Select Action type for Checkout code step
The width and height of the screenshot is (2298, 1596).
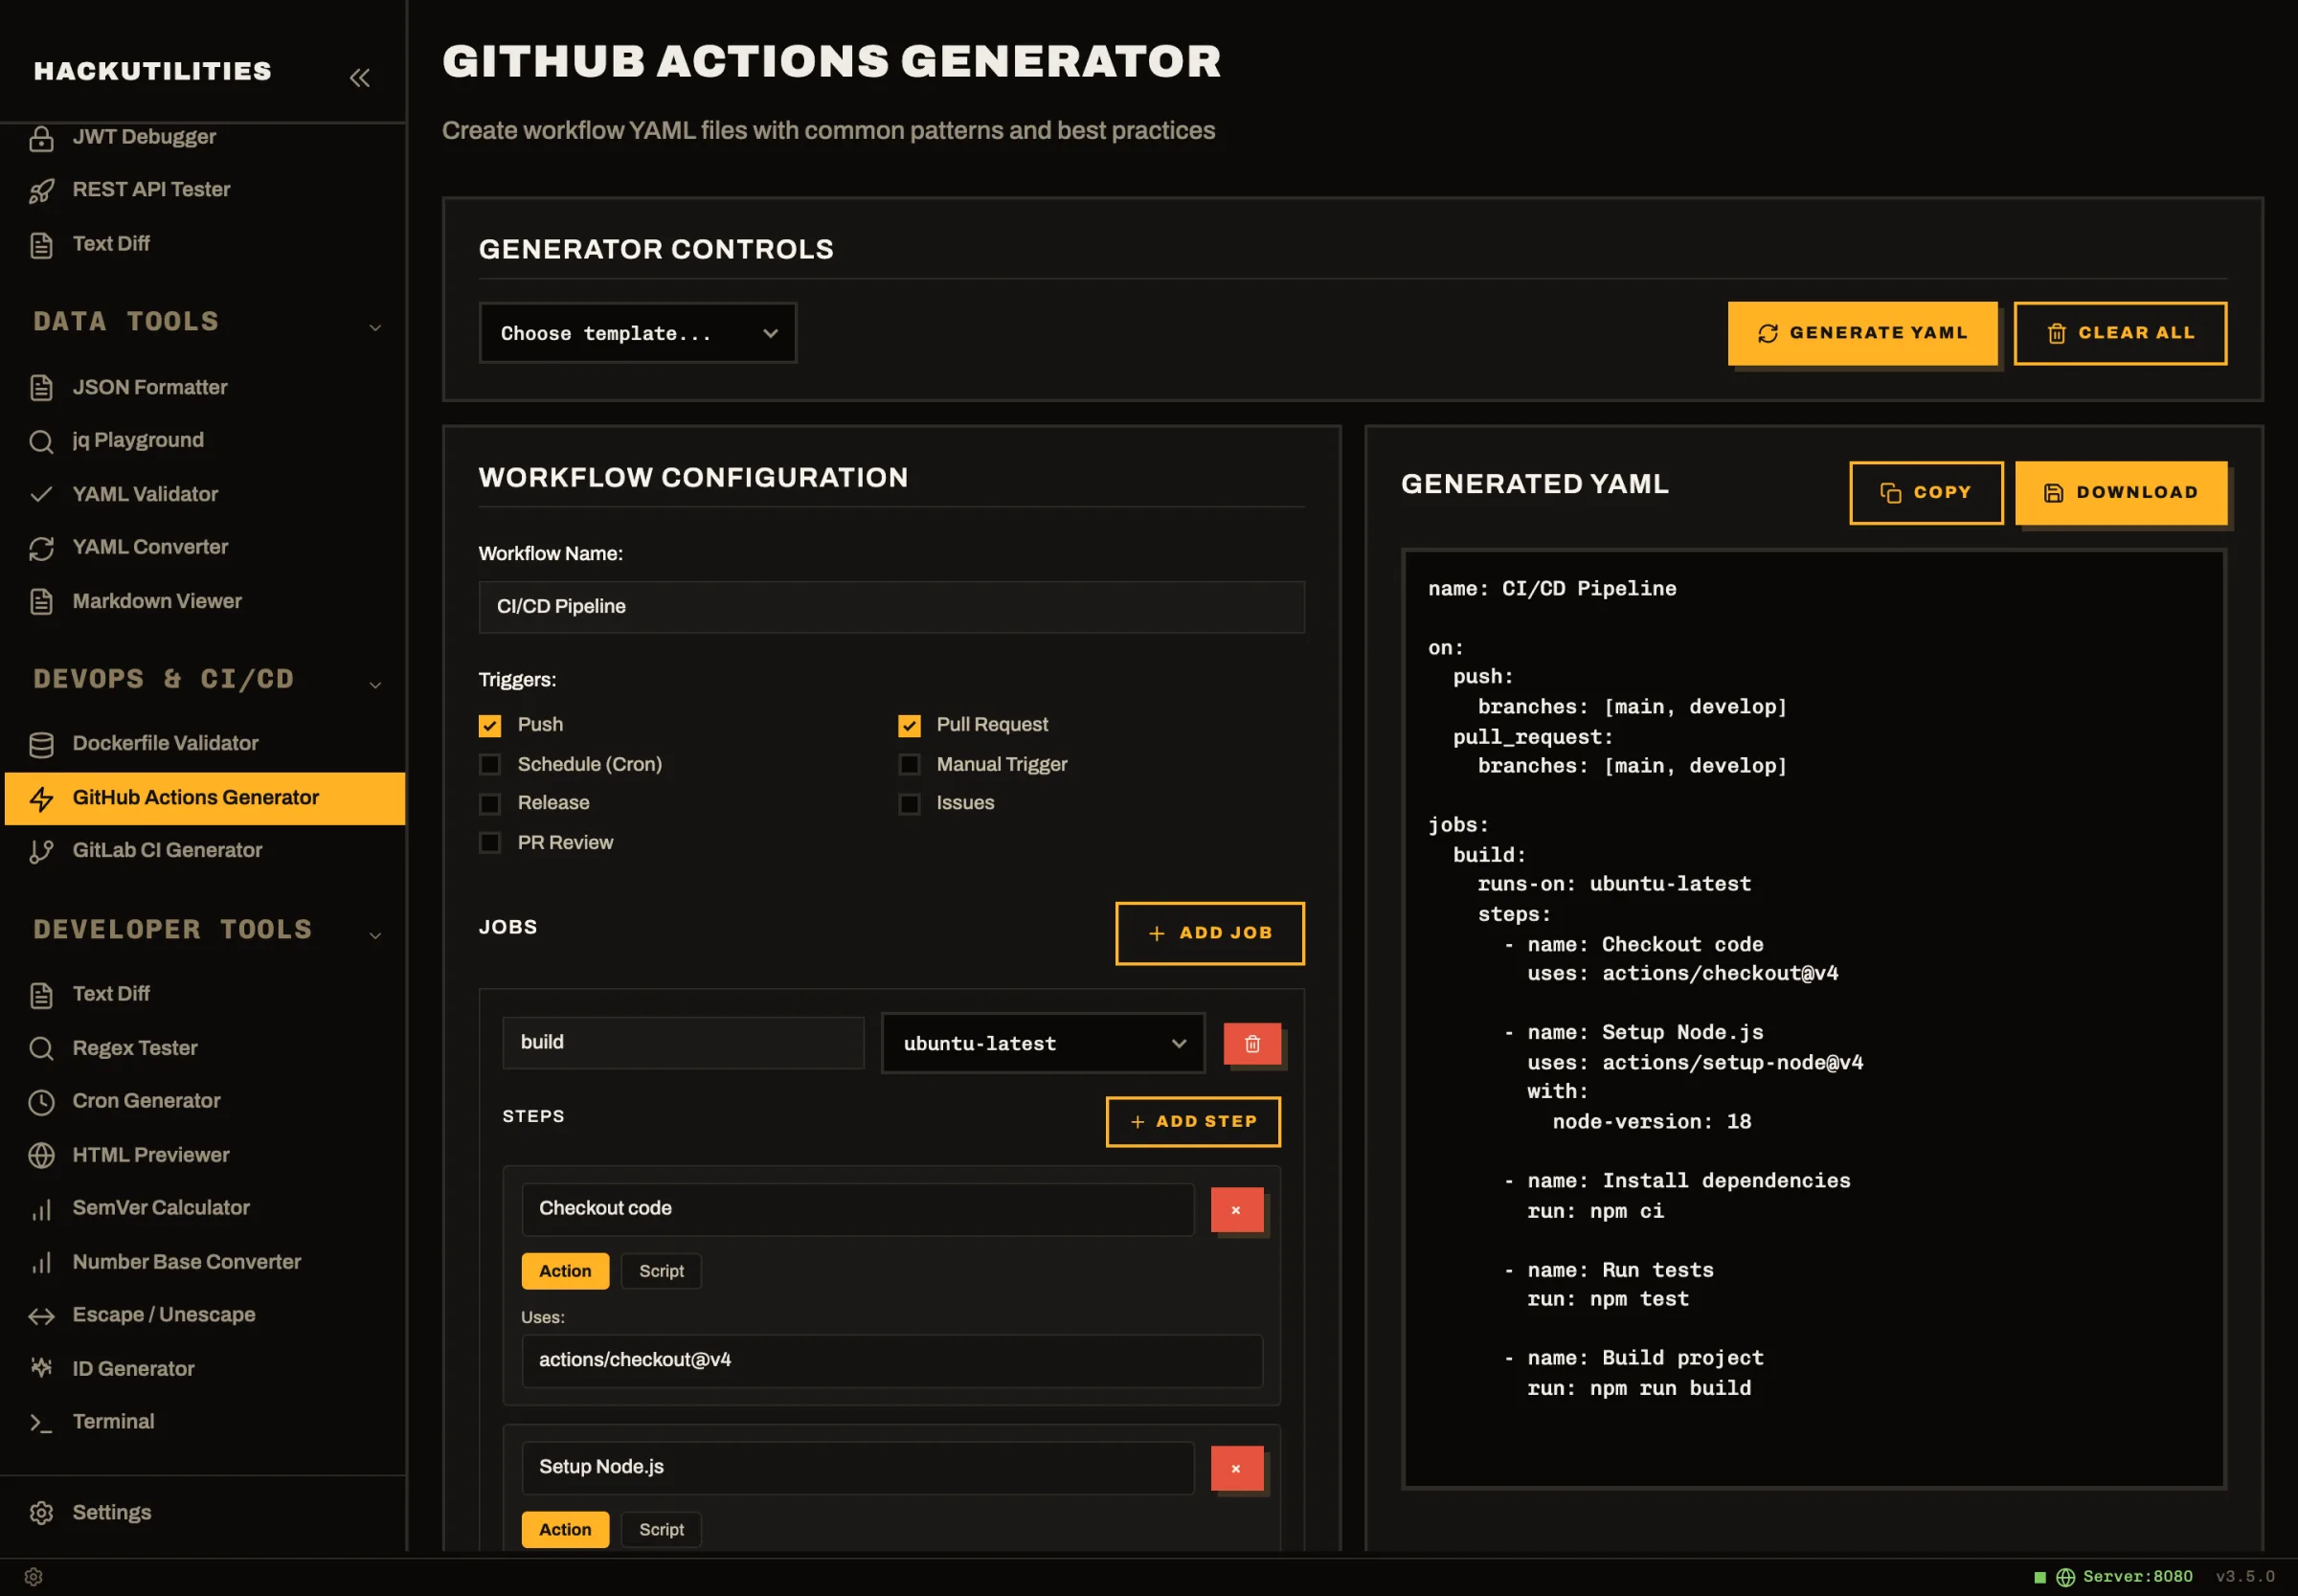click(565, 1271)
